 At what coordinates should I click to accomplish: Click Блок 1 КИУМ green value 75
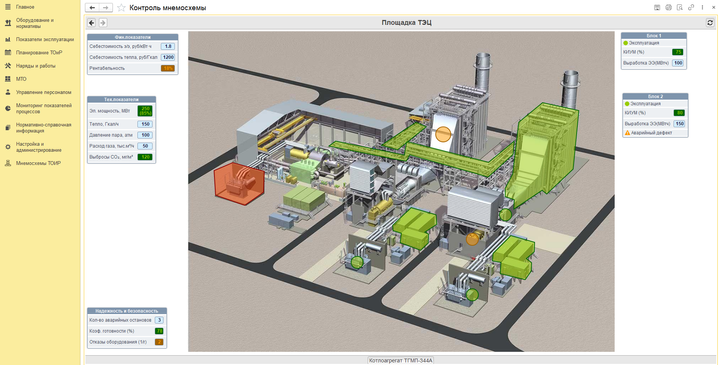[678, 52]
